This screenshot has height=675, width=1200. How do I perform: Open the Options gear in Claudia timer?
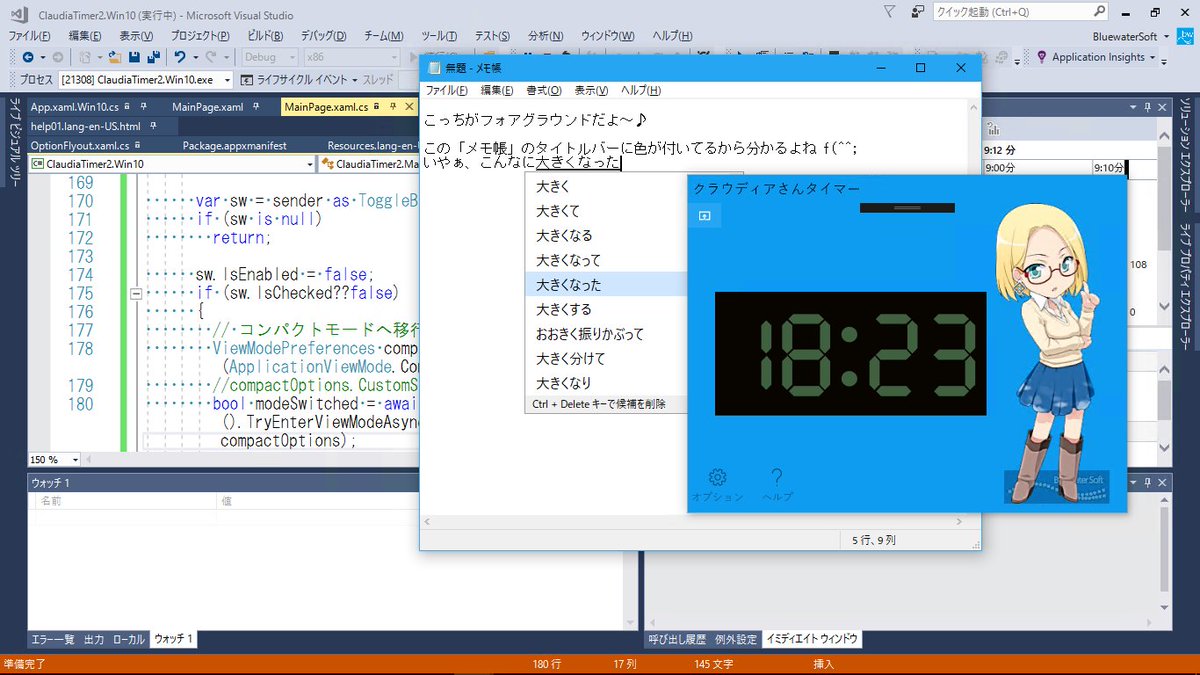[717, 478]
